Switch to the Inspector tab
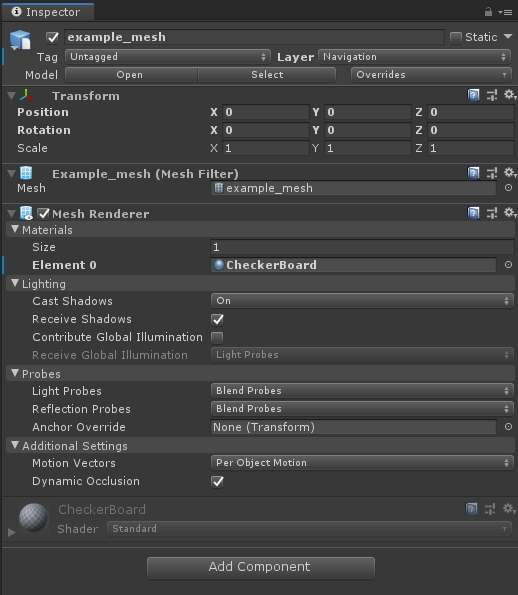 pos(48,12)
